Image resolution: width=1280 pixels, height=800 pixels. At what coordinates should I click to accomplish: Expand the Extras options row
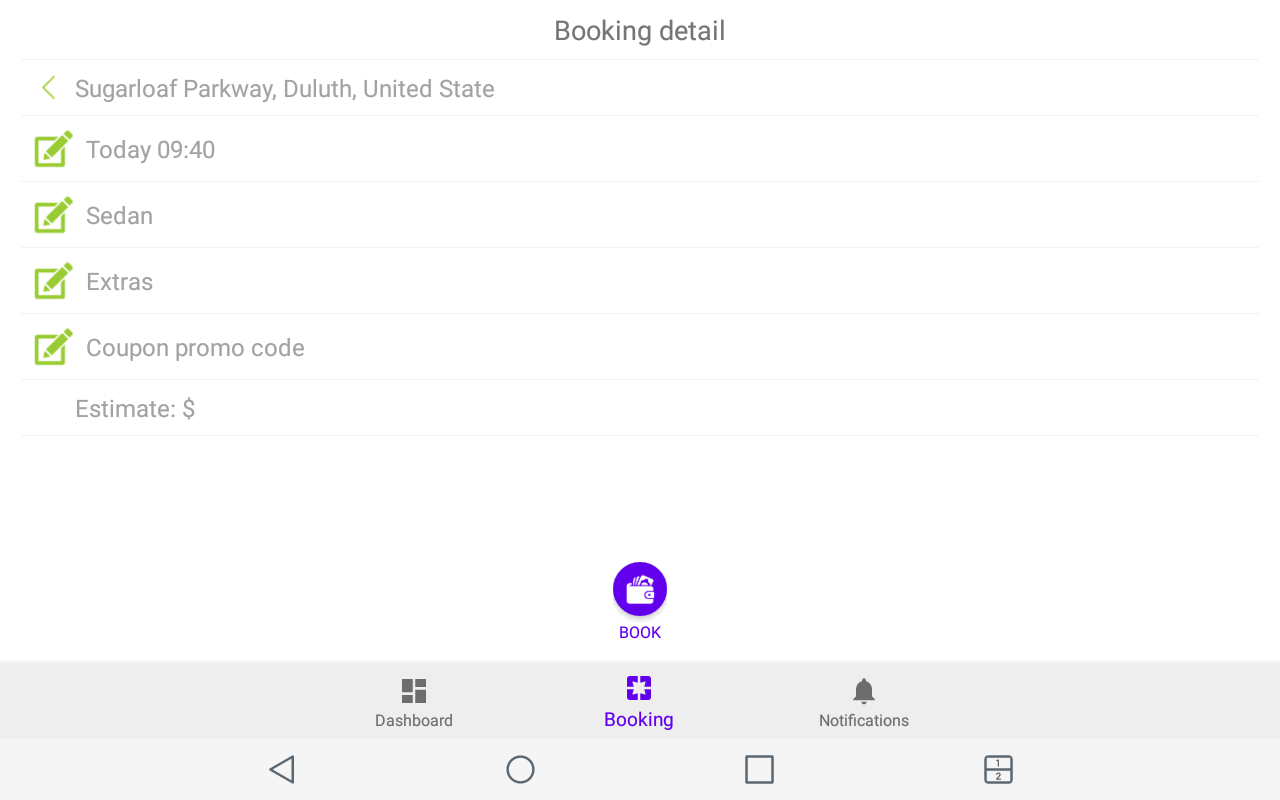click(640, 281)
